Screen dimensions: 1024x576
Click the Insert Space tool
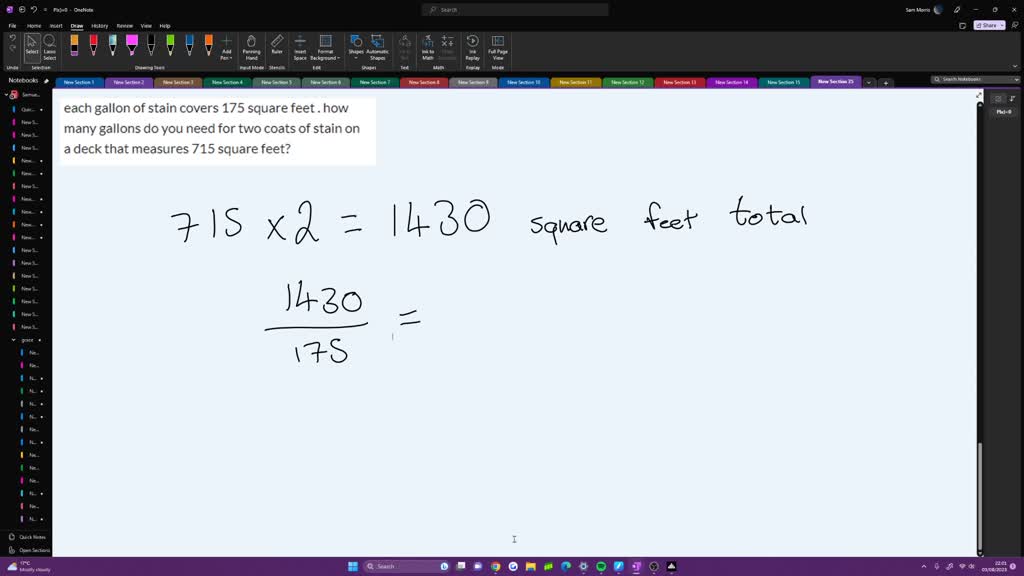(x=300, y=48)
